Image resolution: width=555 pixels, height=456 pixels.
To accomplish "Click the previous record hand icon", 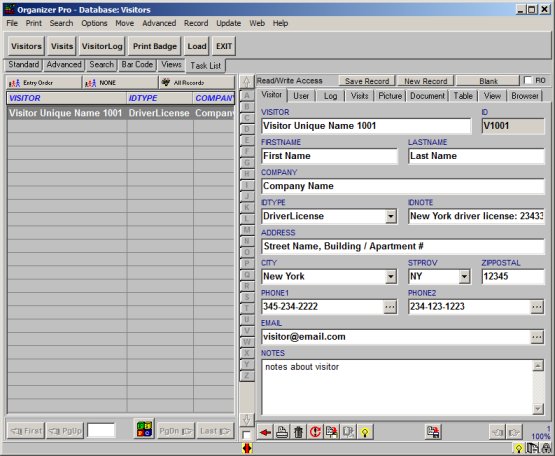I will coord(497,432).
